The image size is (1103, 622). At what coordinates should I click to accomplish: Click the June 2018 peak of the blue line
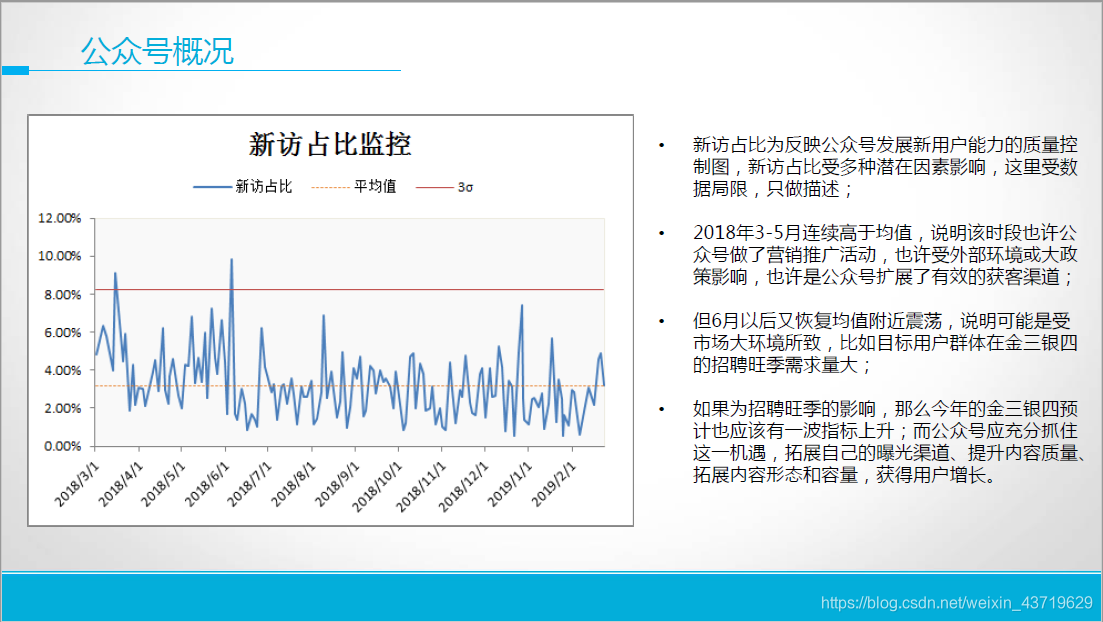(x=231, y=260)
